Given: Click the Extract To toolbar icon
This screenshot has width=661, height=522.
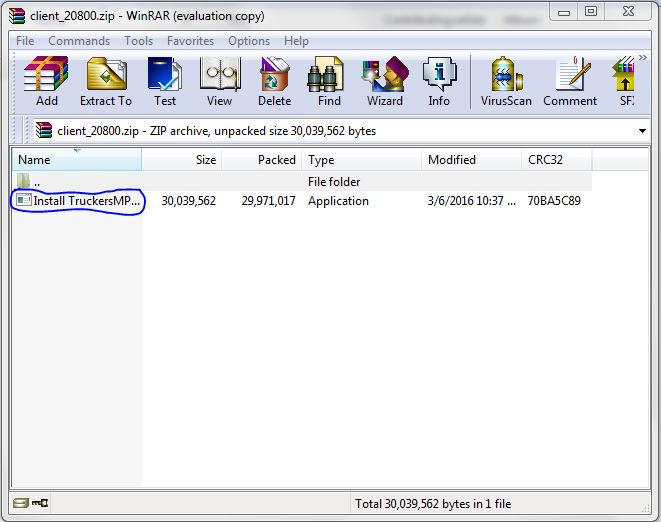Looking at the screenshot, I should click(106, 81).
